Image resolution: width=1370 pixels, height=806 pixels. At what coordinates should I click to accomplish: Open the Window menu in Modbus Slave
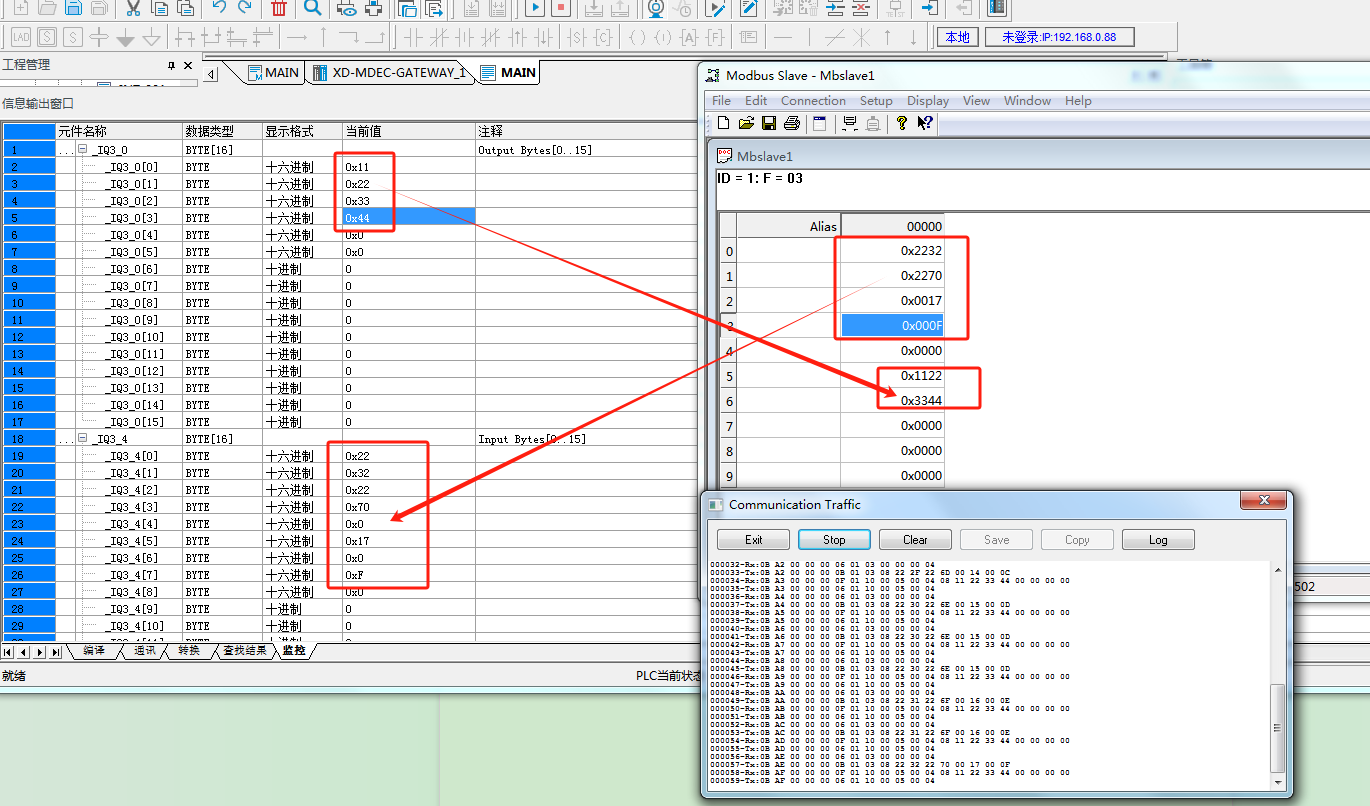[x=1027, y=101]
